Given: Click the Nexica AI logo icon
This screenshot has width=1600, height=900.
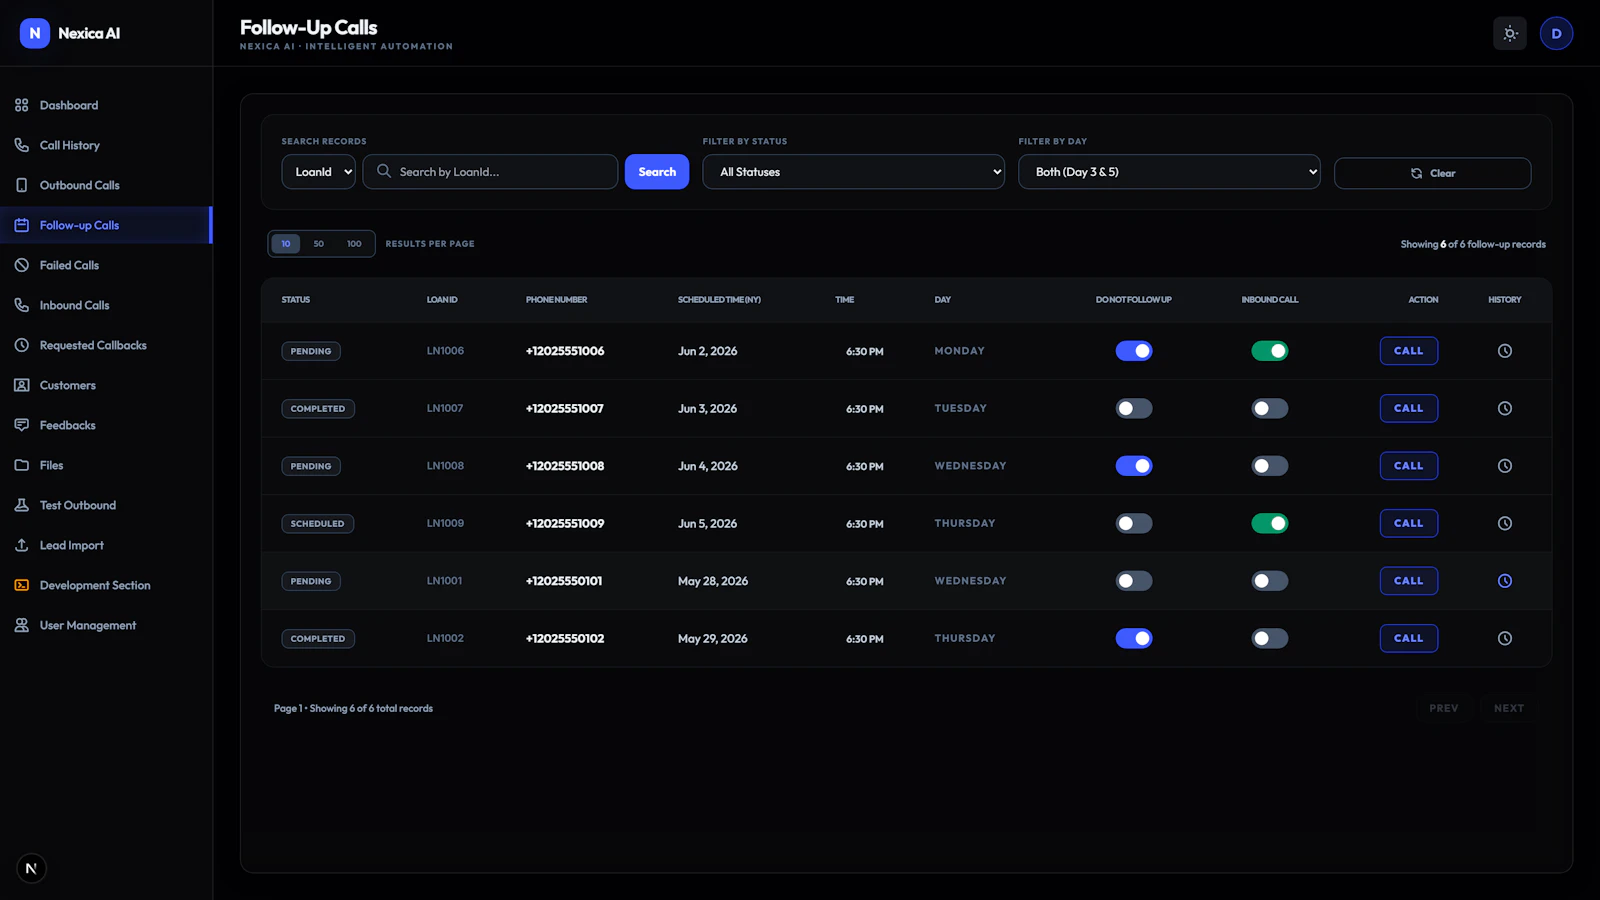Looking at the screenshot, I should point(35,33).
